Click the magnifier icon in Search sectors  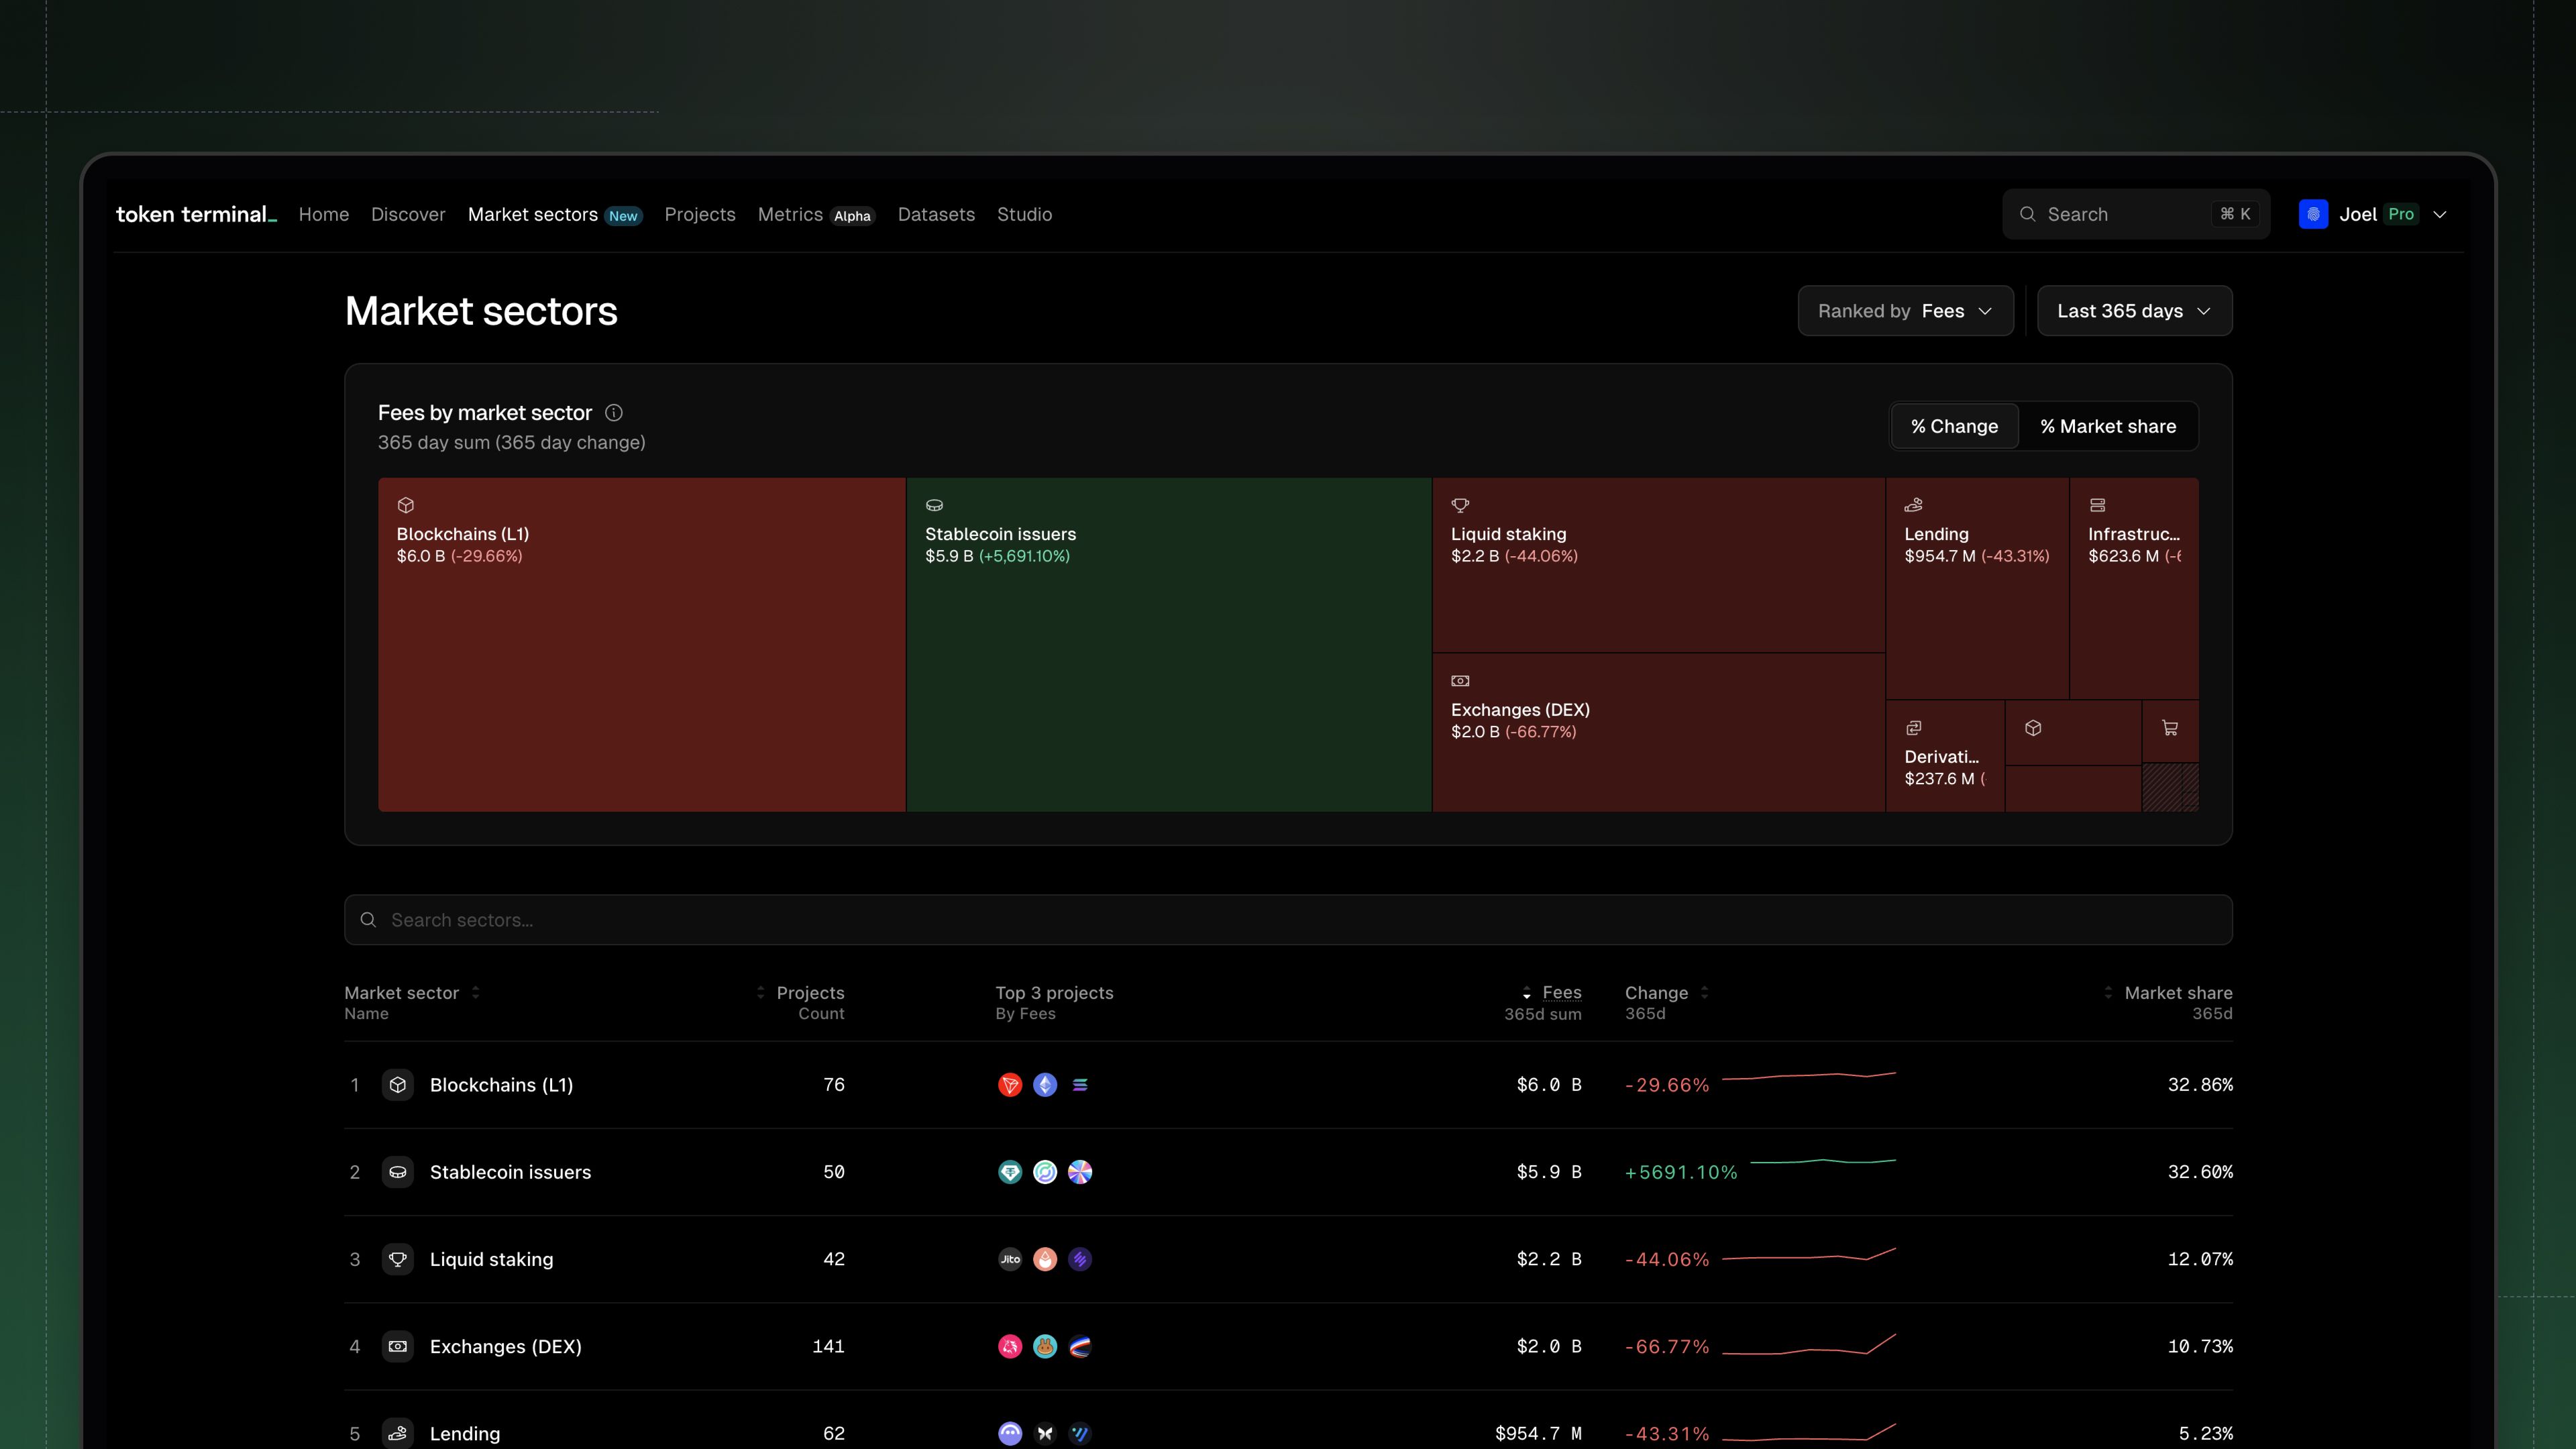pos(368,919)
